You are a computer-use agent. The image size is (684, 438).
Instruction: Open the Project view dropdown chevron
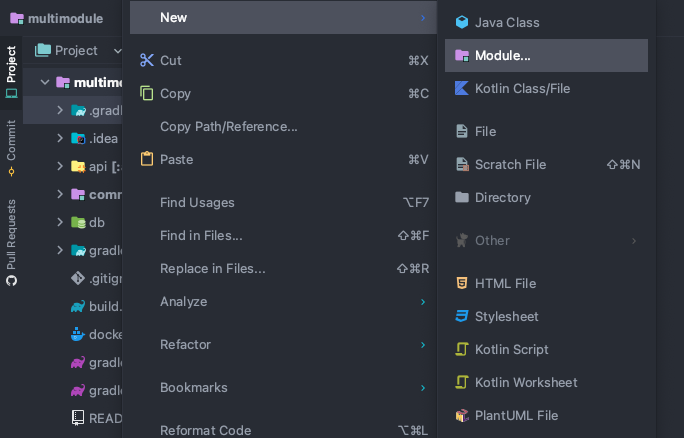[x=117, y=51]
